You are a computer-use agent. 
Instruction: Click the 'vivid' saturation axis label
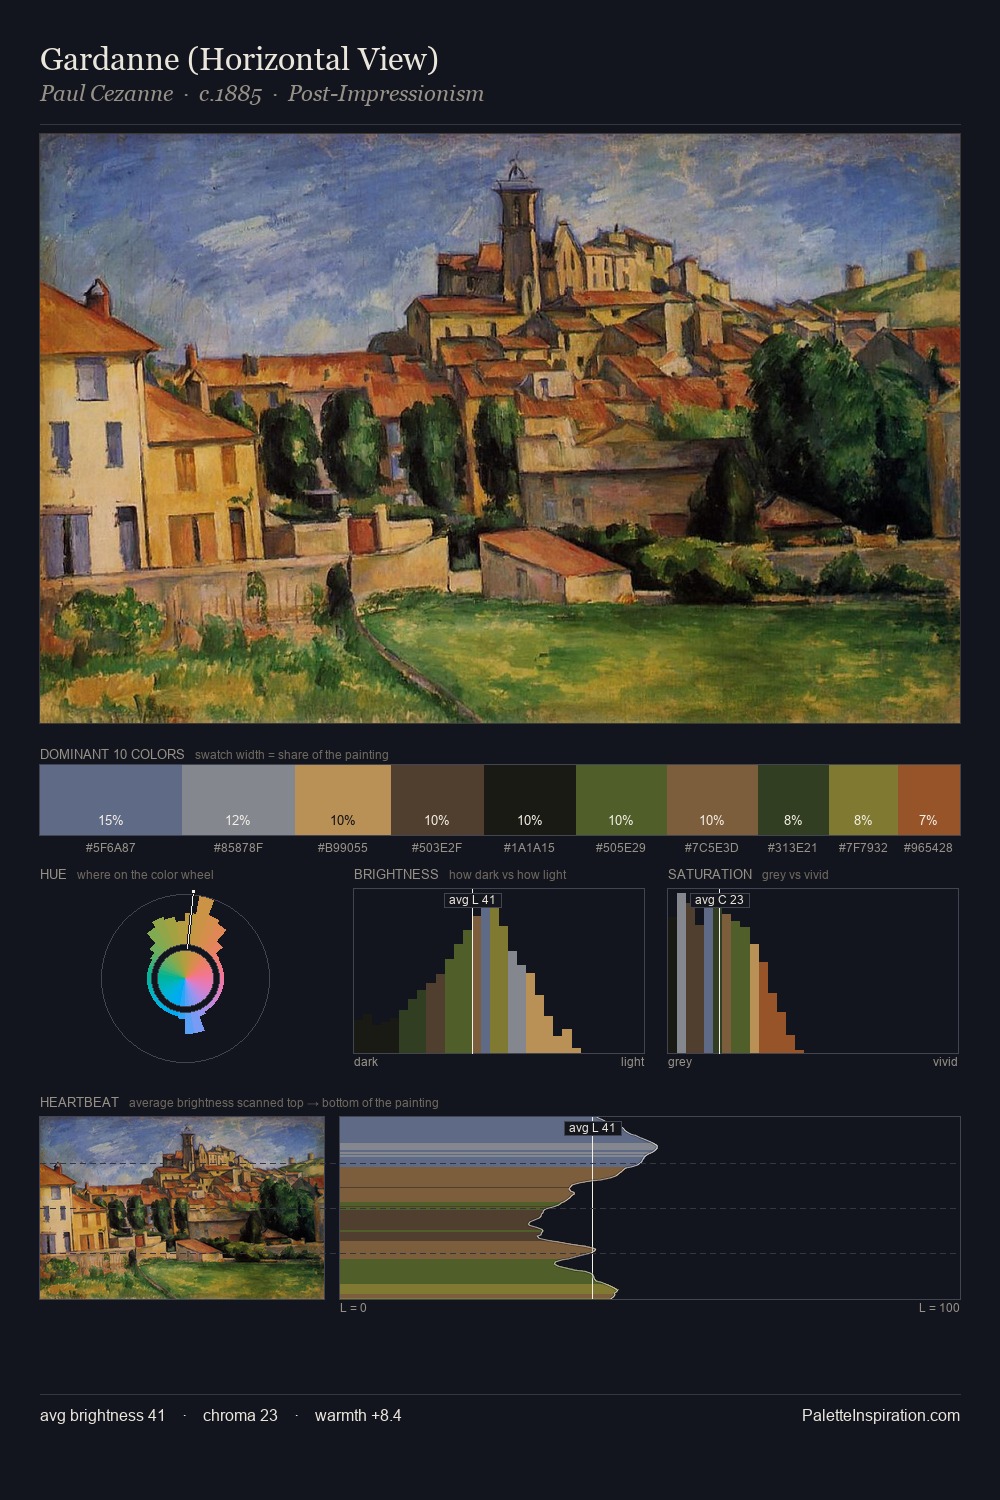[945, 1062]
